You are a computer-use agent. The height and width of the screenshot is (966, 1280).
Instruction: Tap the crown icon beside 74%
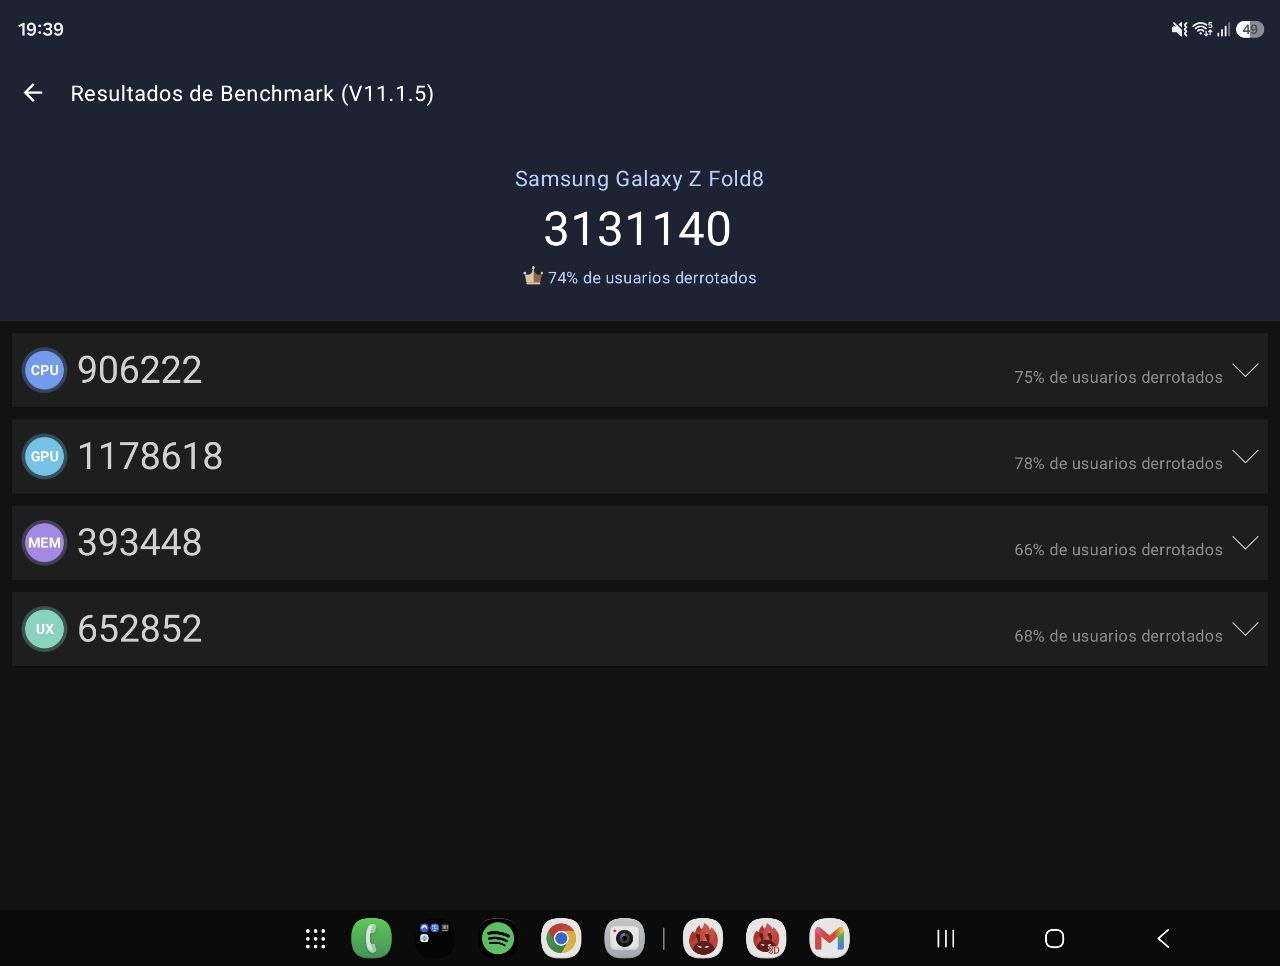tap(533, 276)
